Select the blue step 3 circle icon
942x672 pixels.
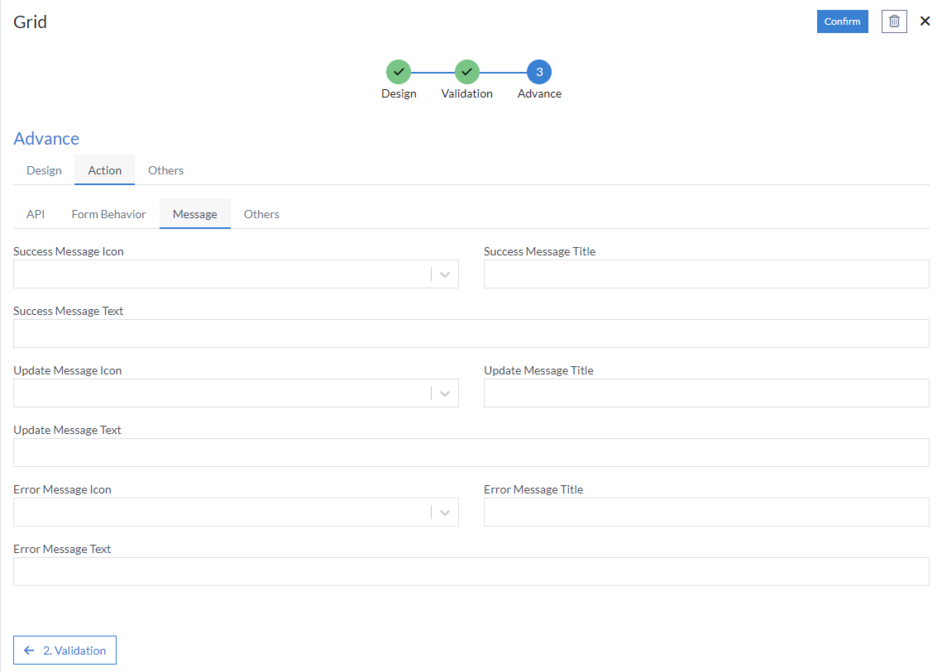[538, 72]
